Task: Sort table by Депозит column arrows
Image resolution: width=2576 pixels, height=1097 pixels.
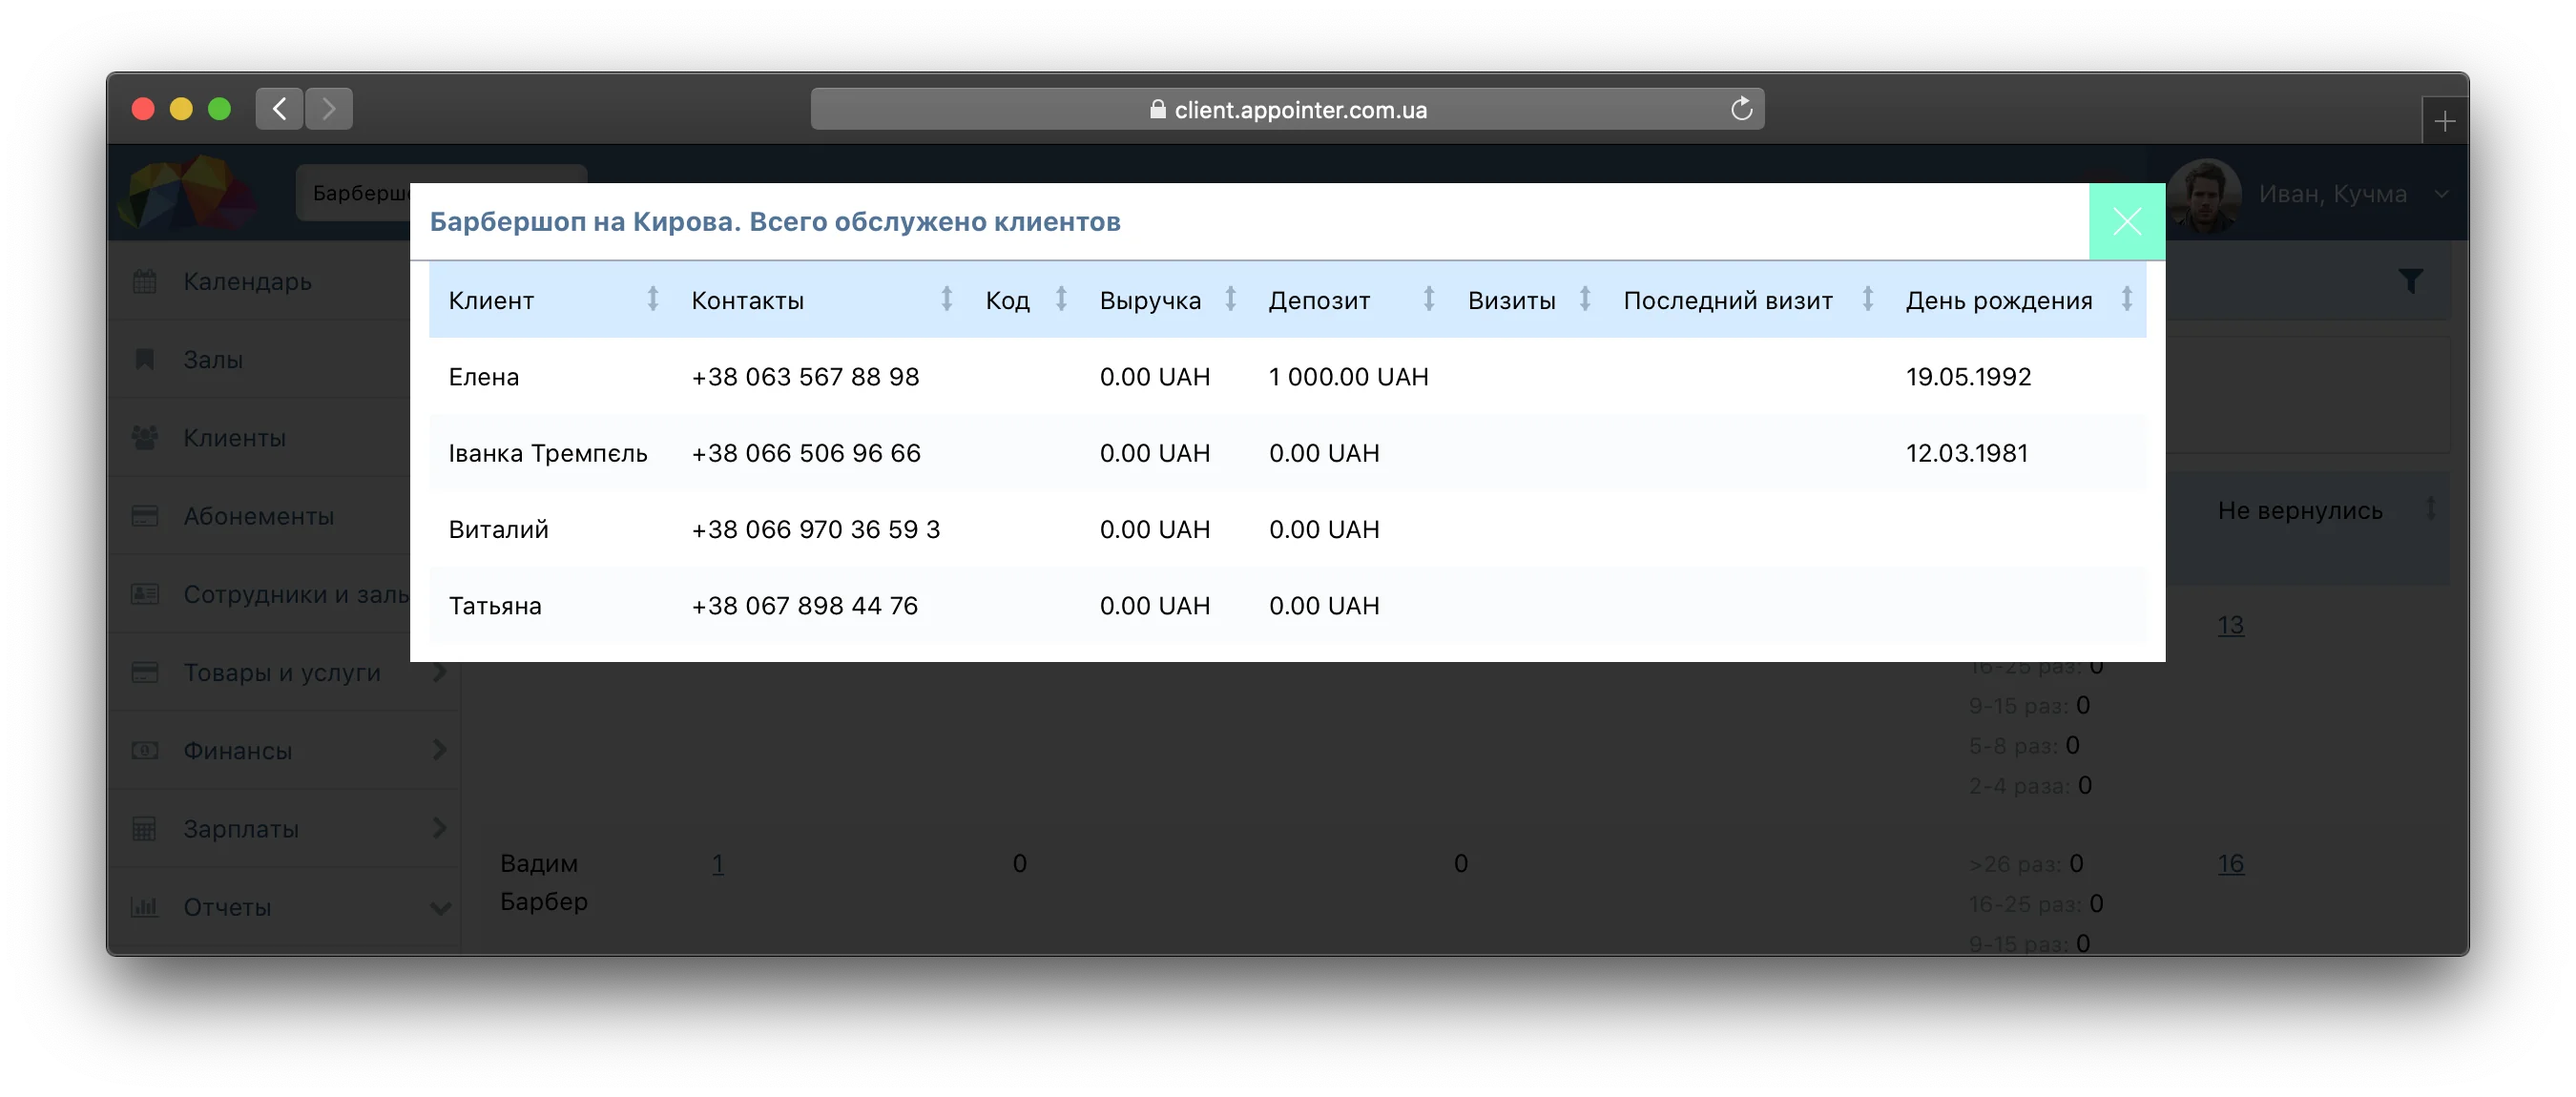Action: [x=1429, y=299]
